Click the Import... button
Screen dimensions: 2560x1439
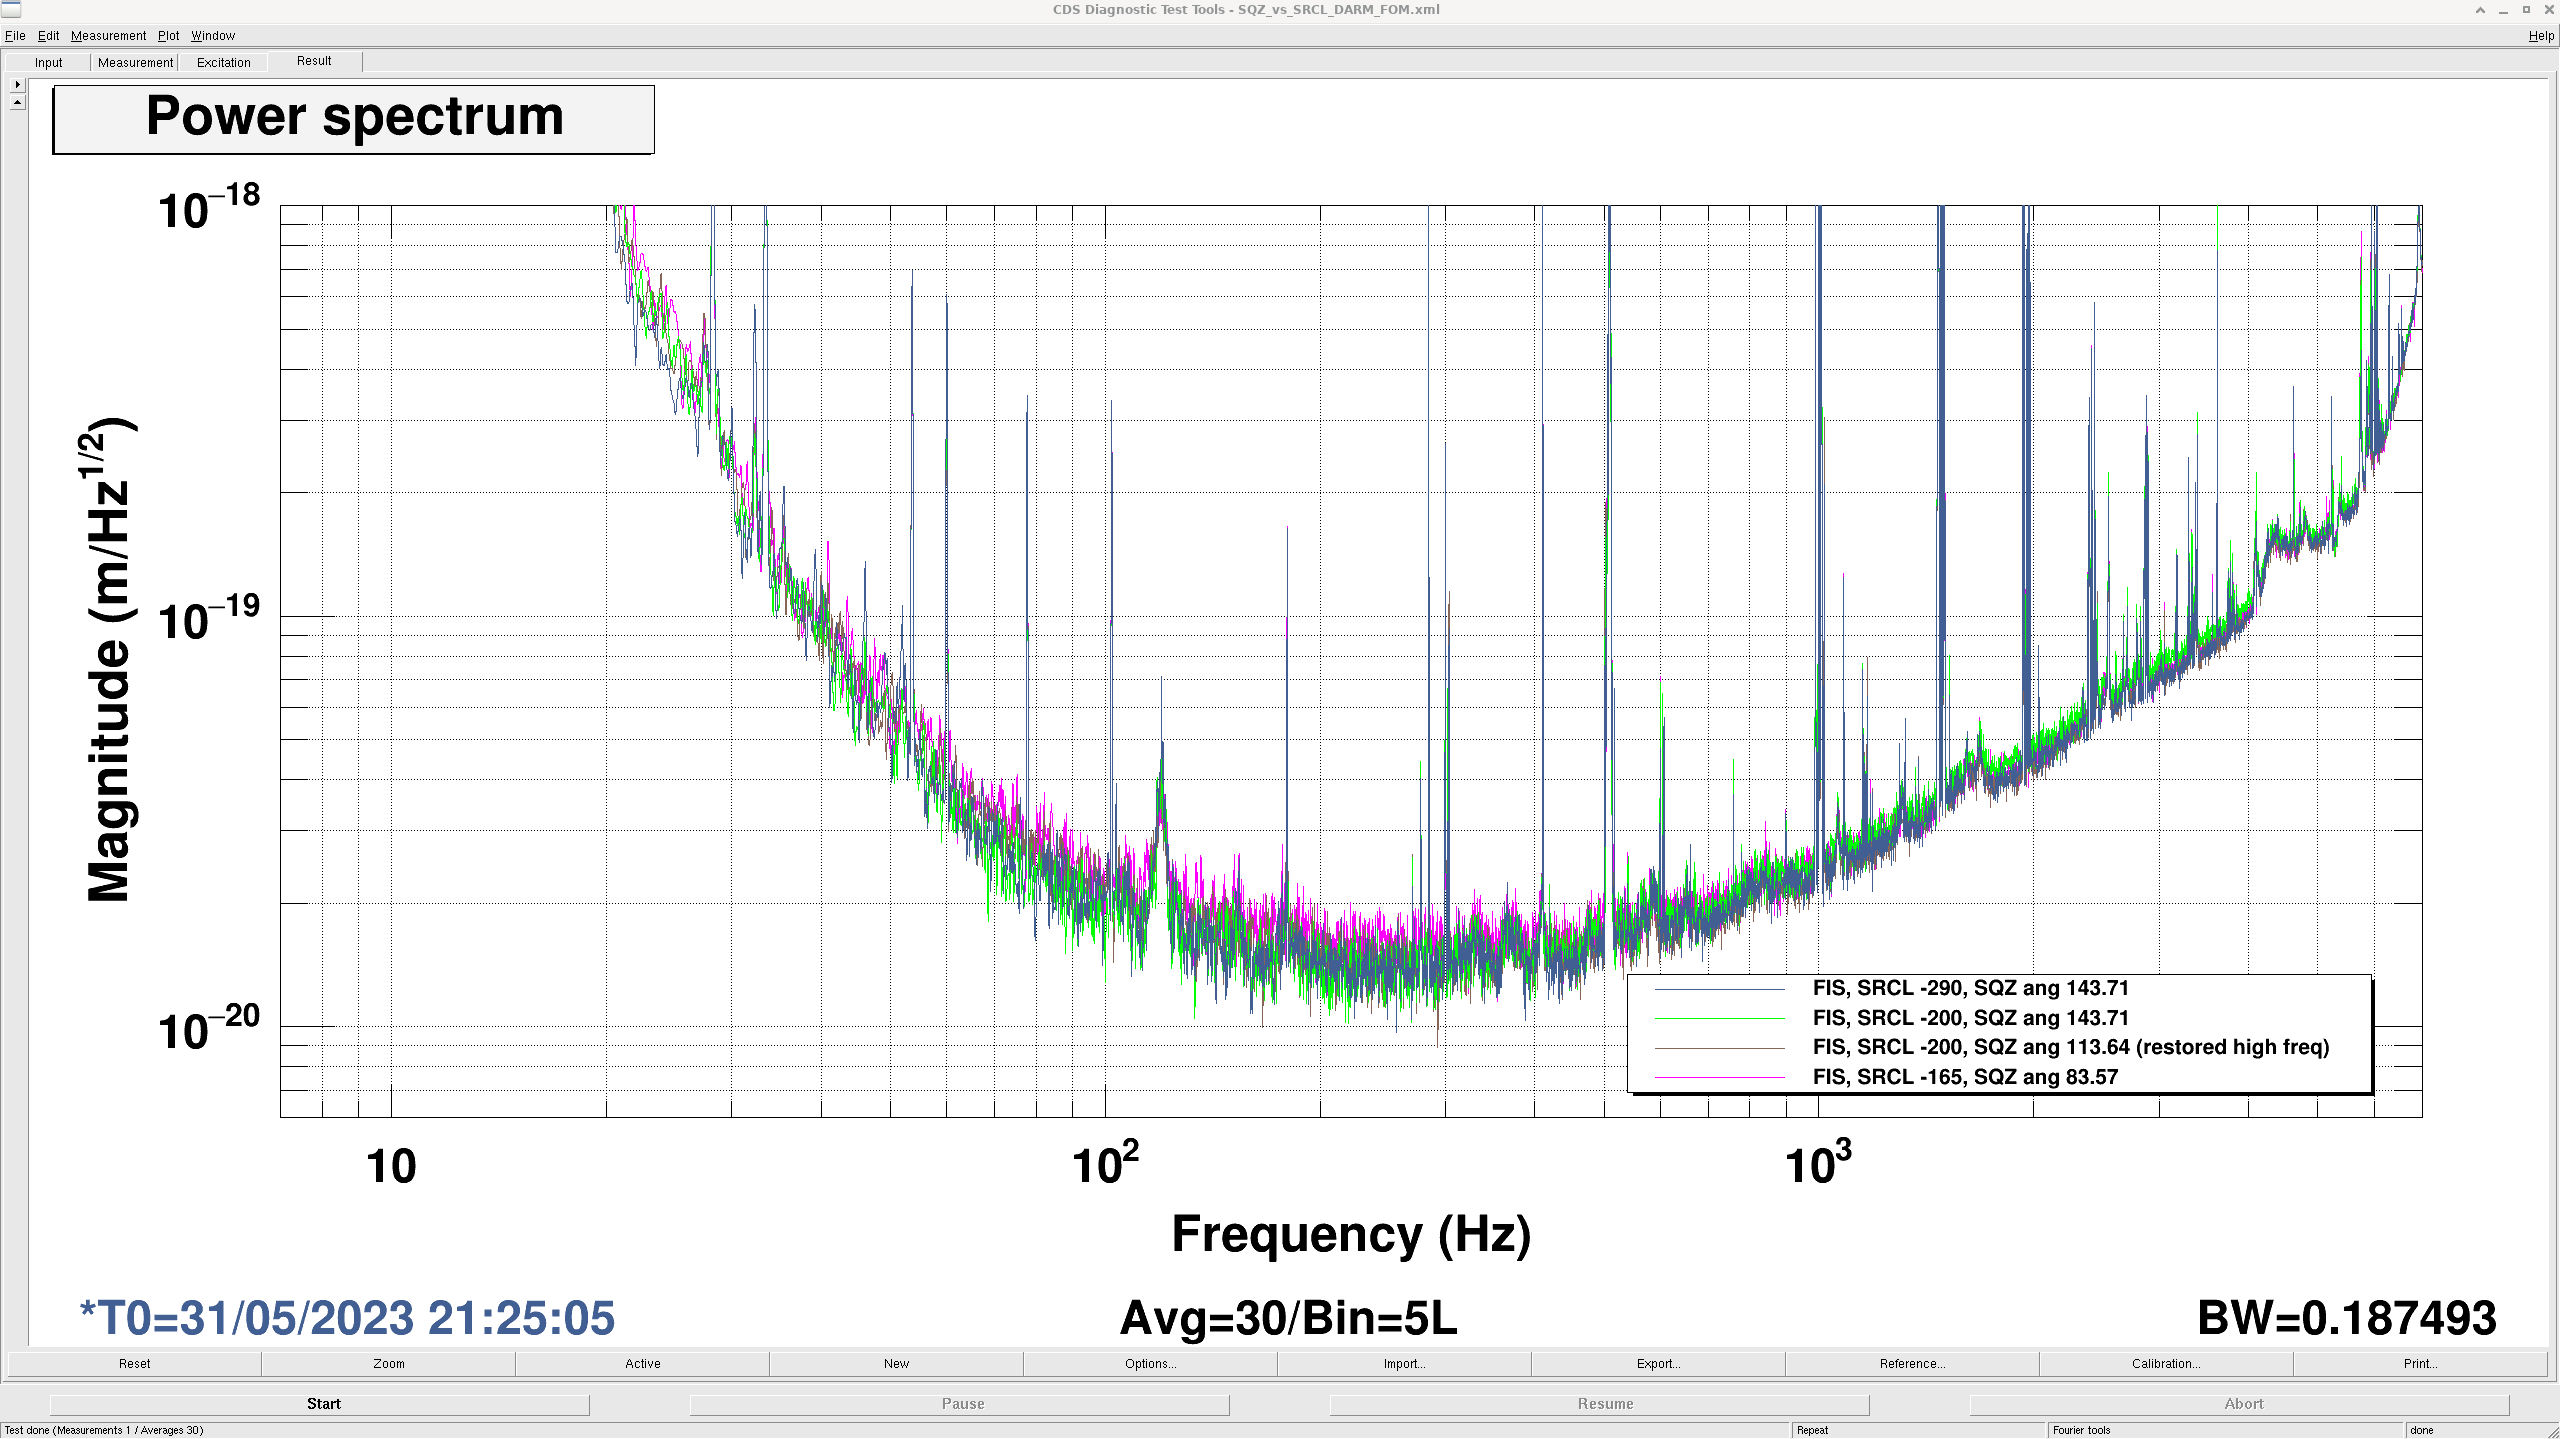click(1403, 1363)
